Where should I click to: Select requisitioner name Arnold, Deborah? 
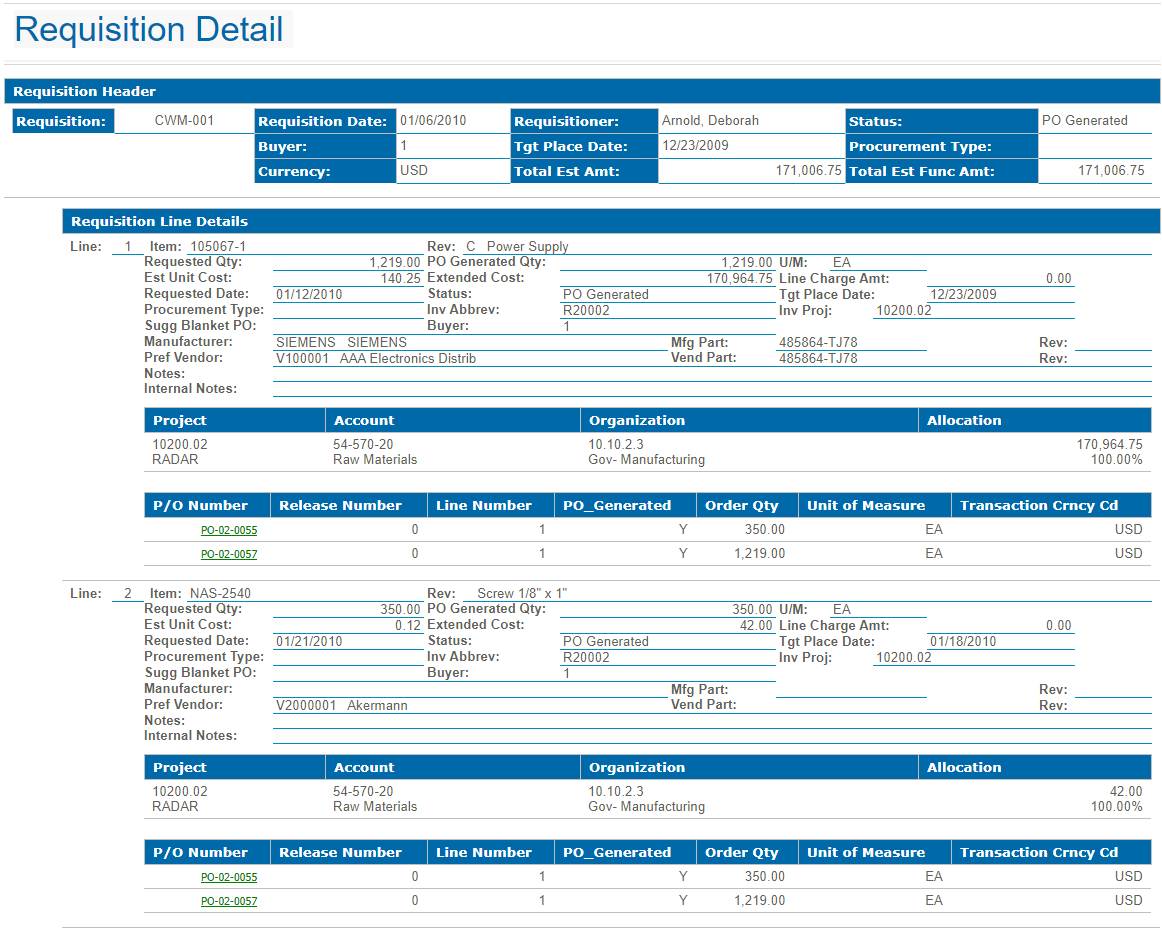click(710, 121)
